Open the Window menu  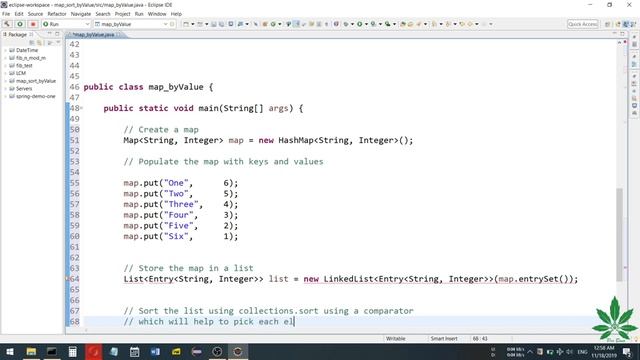157,14
